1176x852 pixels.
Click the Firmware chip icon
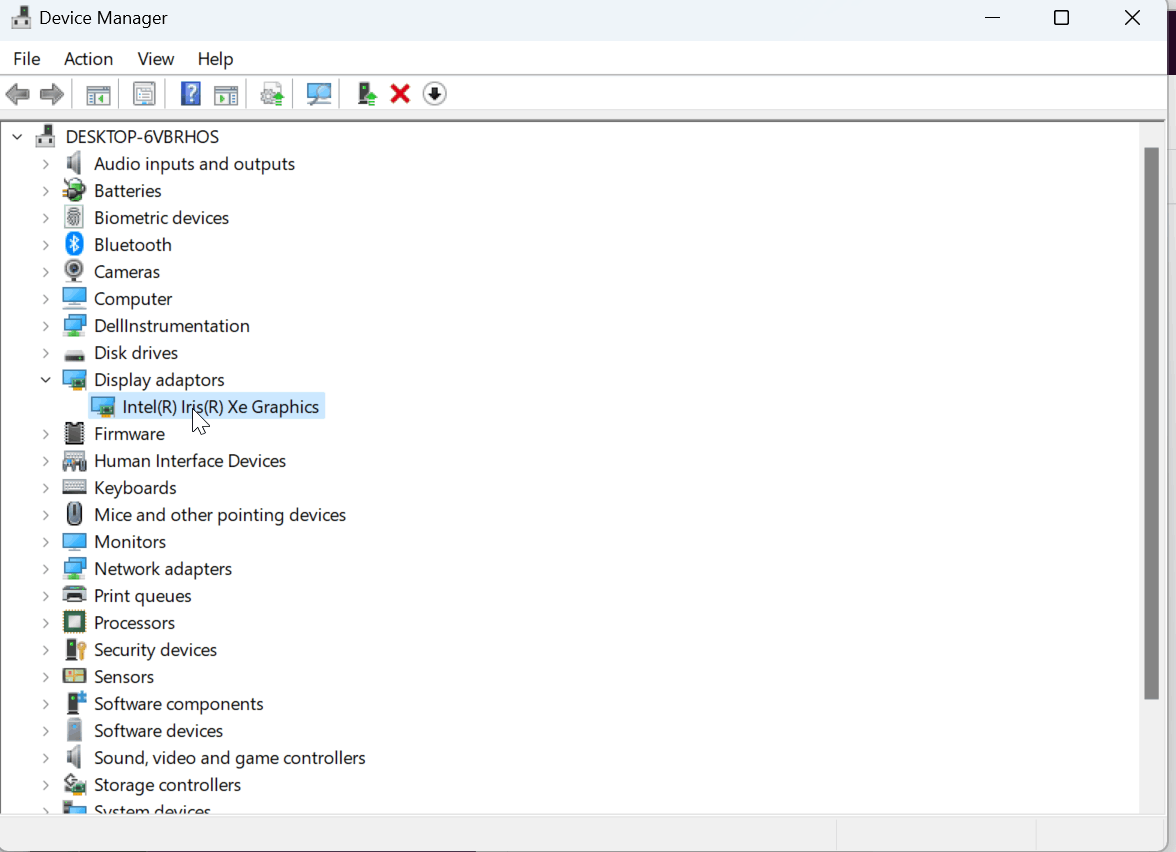tap(74, 433)
